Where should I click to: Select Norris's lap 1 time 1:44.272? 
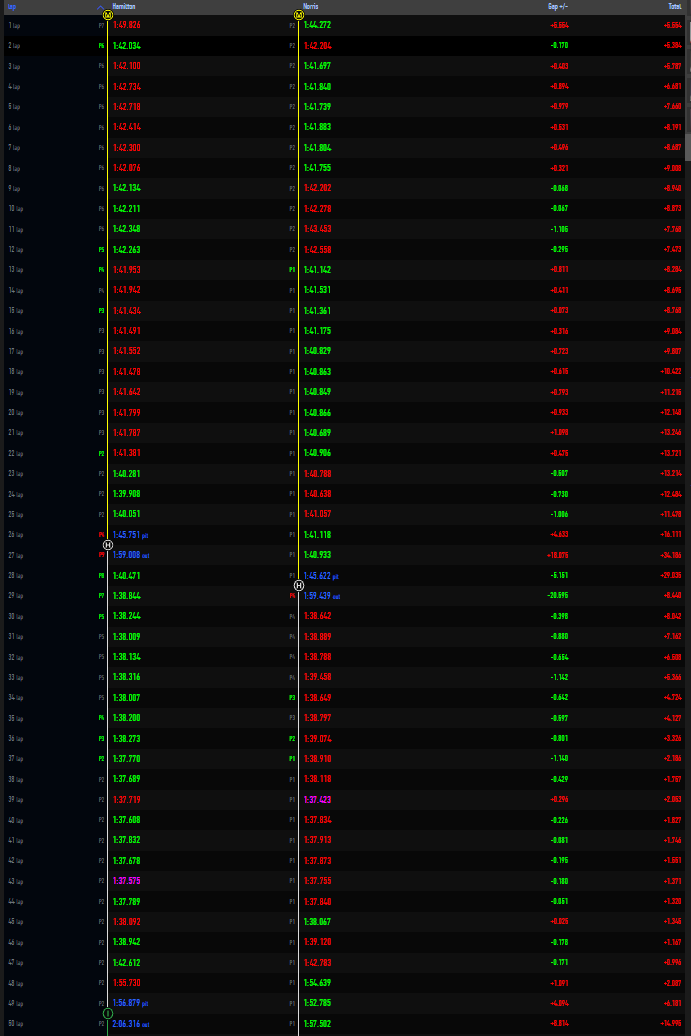click(318, 25)
